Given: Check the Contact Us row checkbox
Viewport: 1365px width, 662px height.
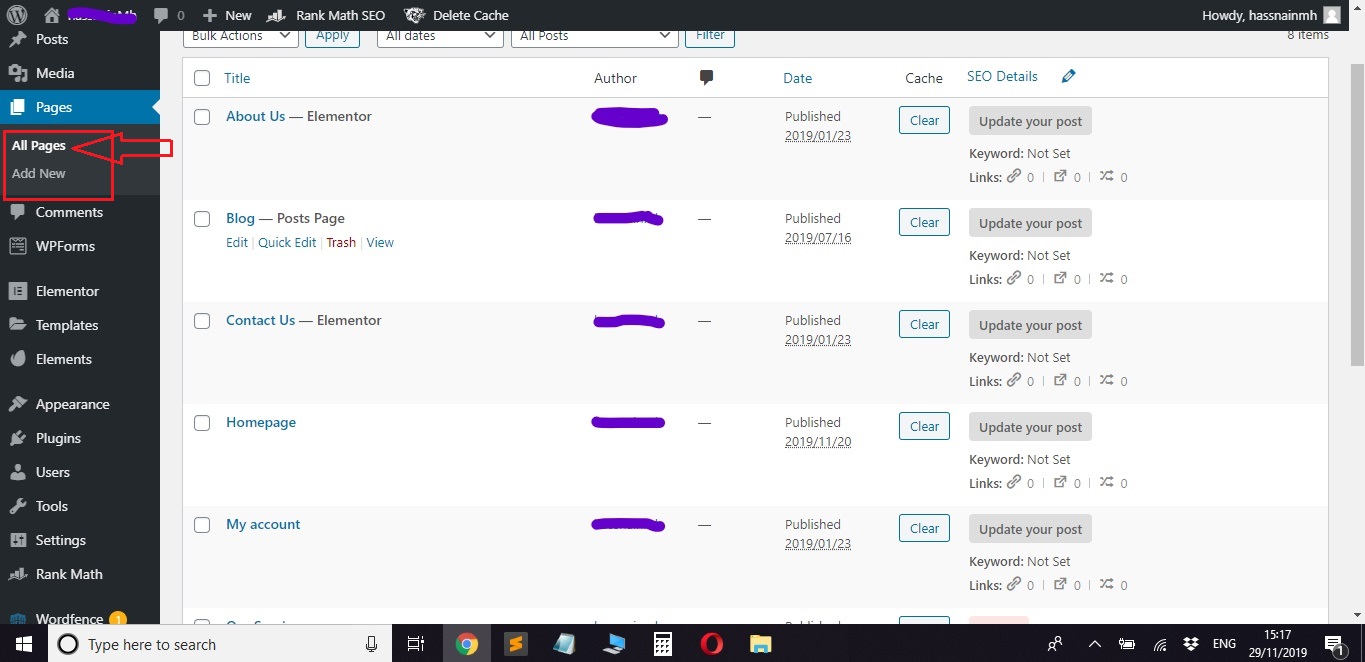Looking at the screenshot, I should tap(202, 321).
